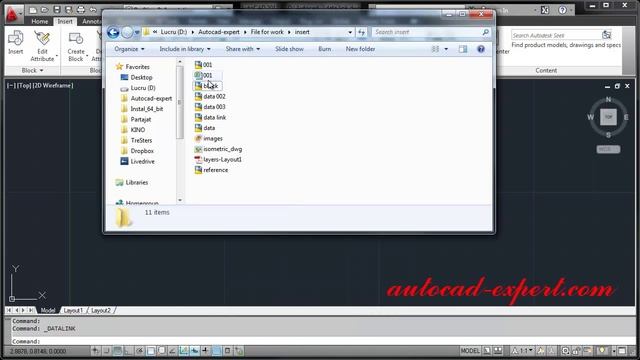640x360 pixels.
Task: Open the Include in library dropdown
Action: click(x=185, y=49)
